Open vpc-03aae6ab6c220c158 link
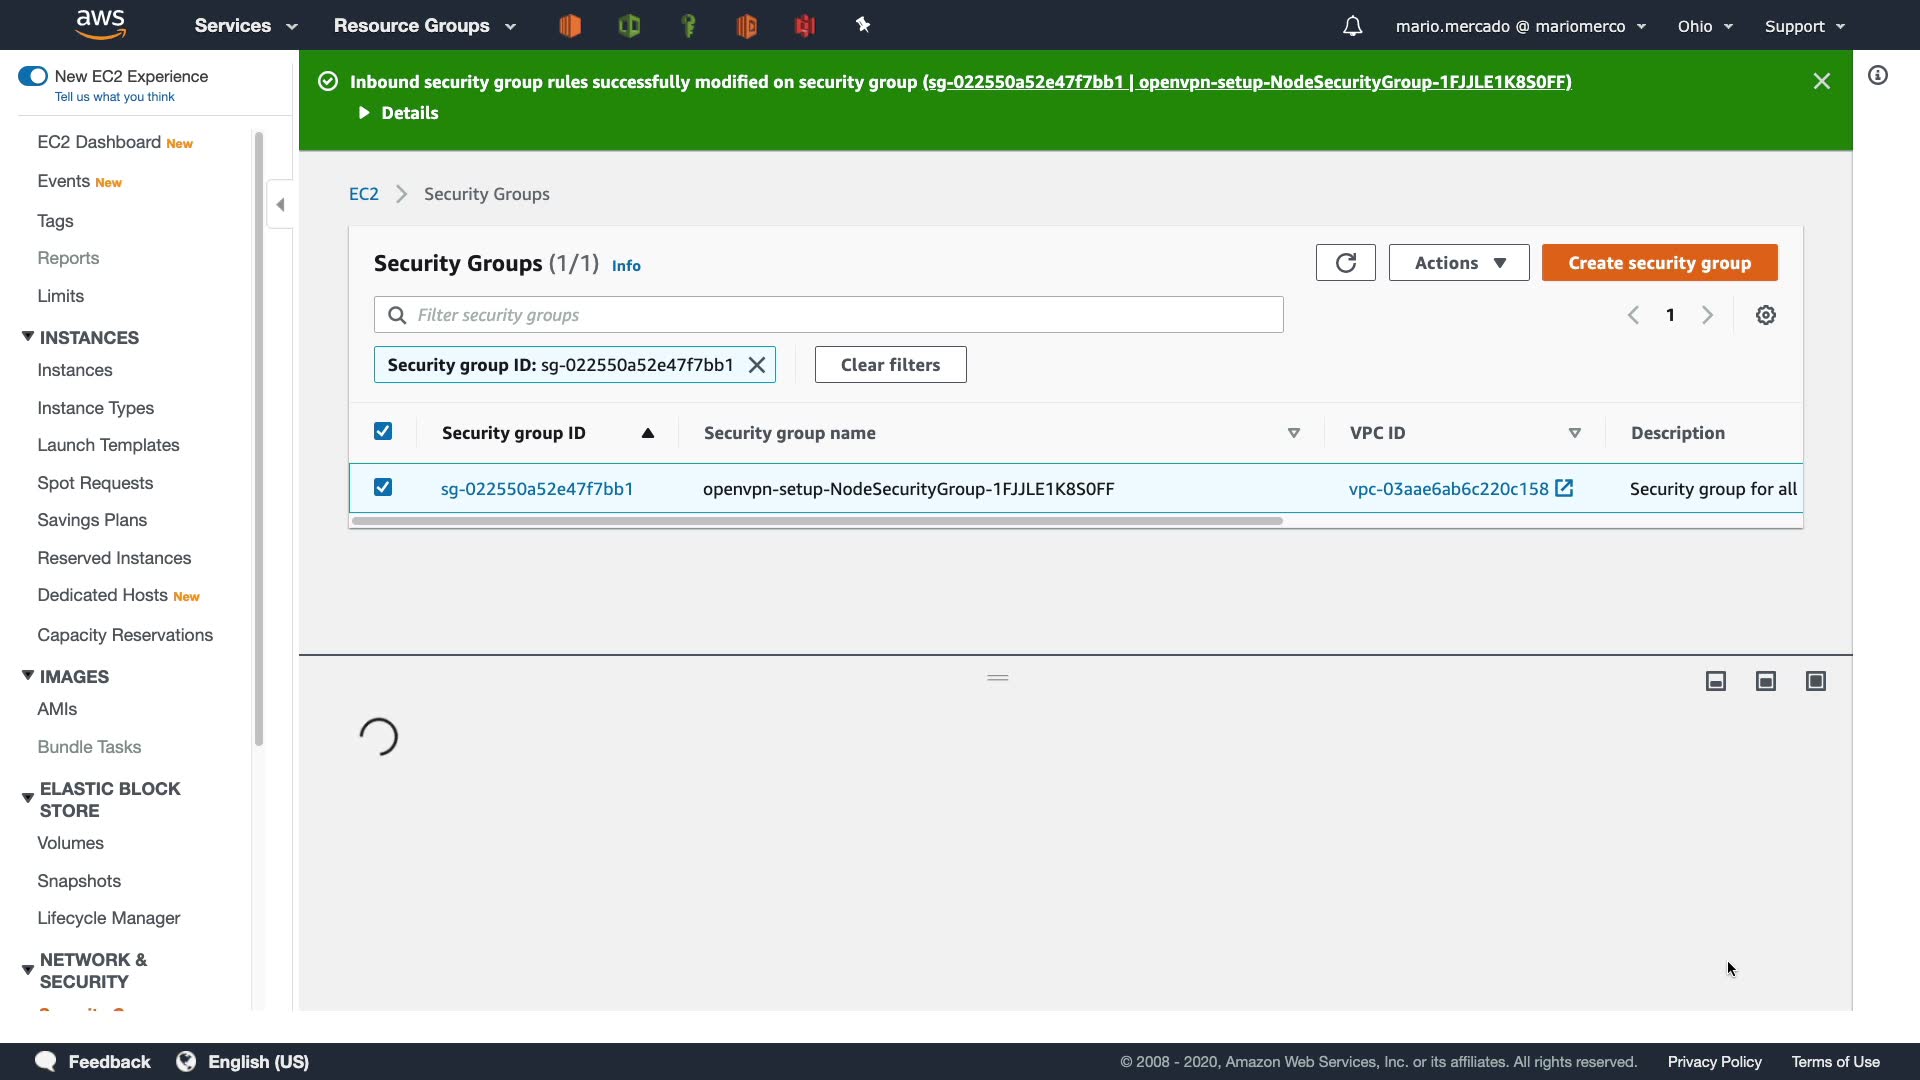1920x1080 pixels. pyautogui.click(x=1448, y=489)
